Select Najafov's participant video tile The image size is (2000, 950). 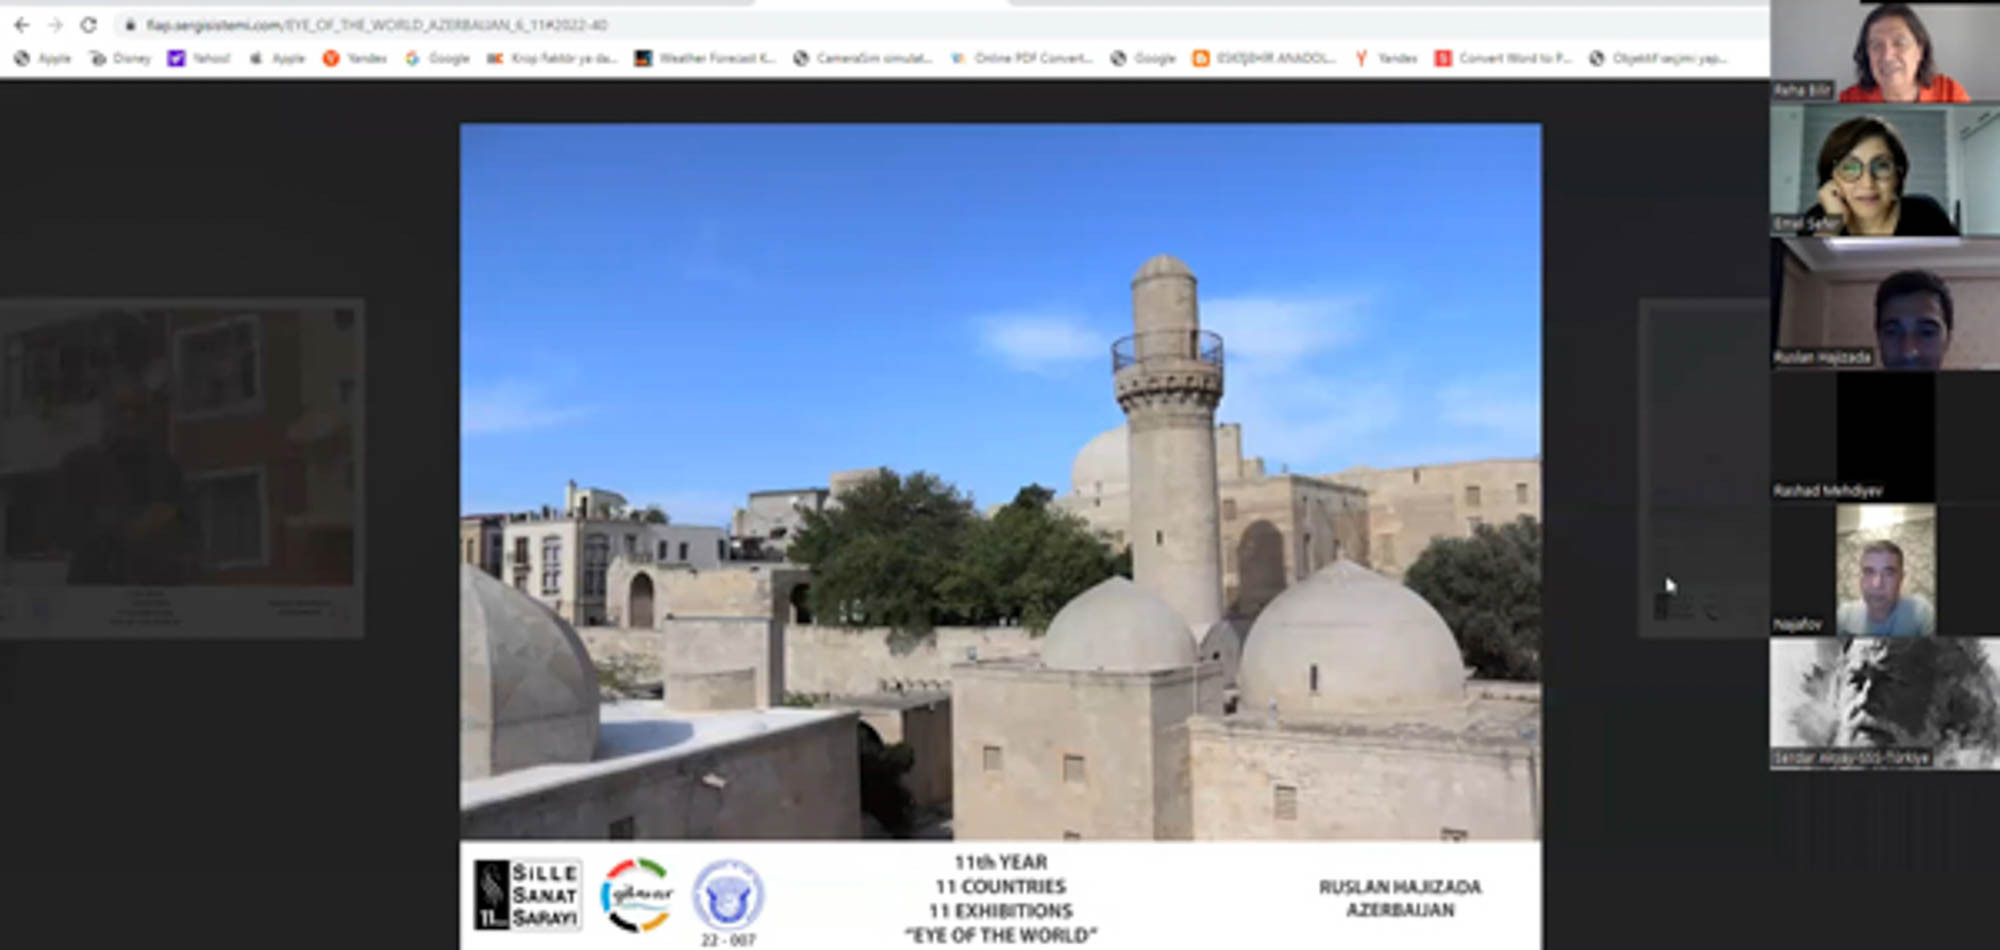1884,570
